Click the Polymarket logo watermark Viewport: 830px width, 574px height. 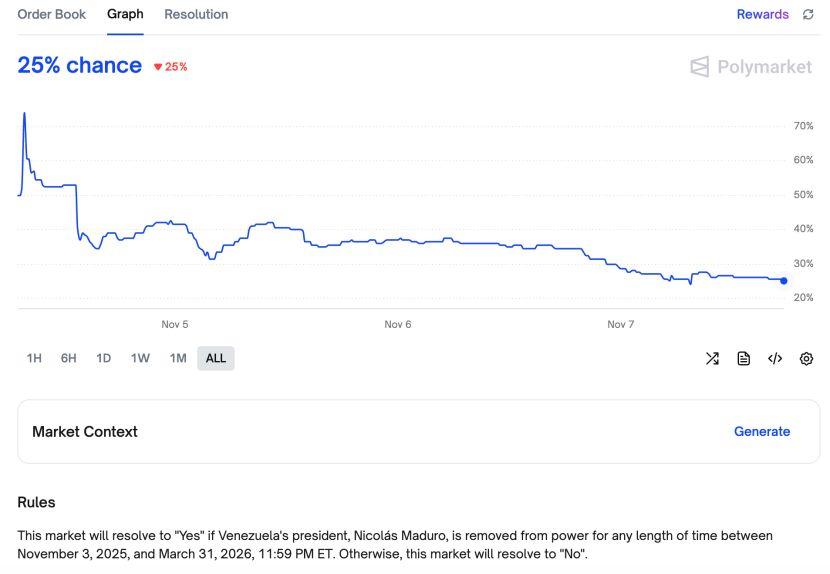point(751,67)
